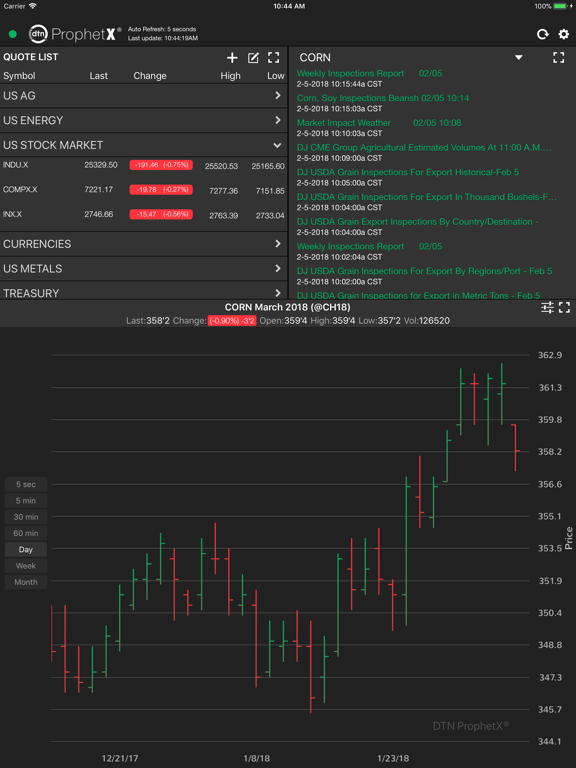Select the 30 min chart interval
Image resolution: width=576 pixels, height=768 pixels.
(x=26, y=517)
